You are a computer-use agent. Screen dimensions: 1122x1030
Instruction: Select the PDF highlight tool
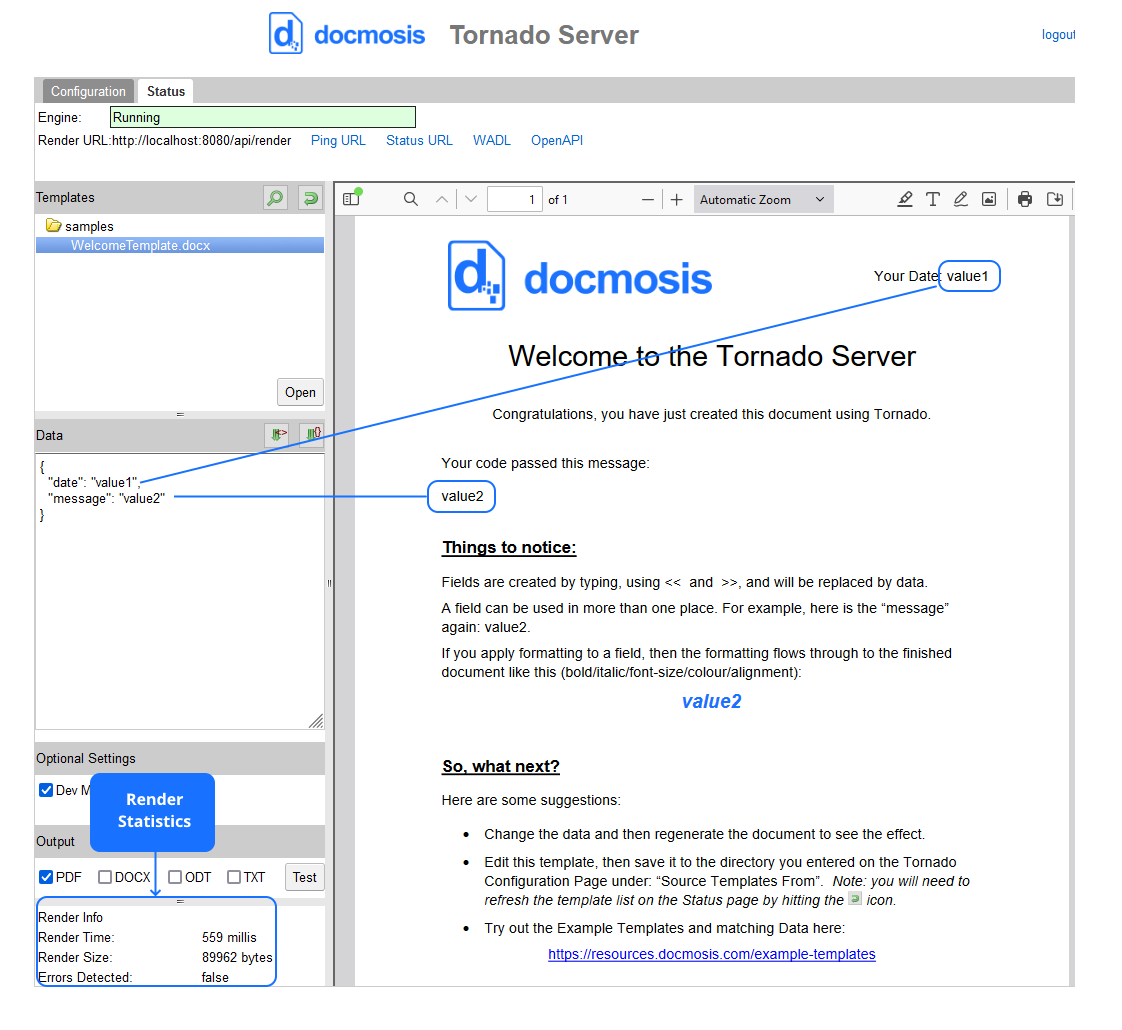[904, 199]
